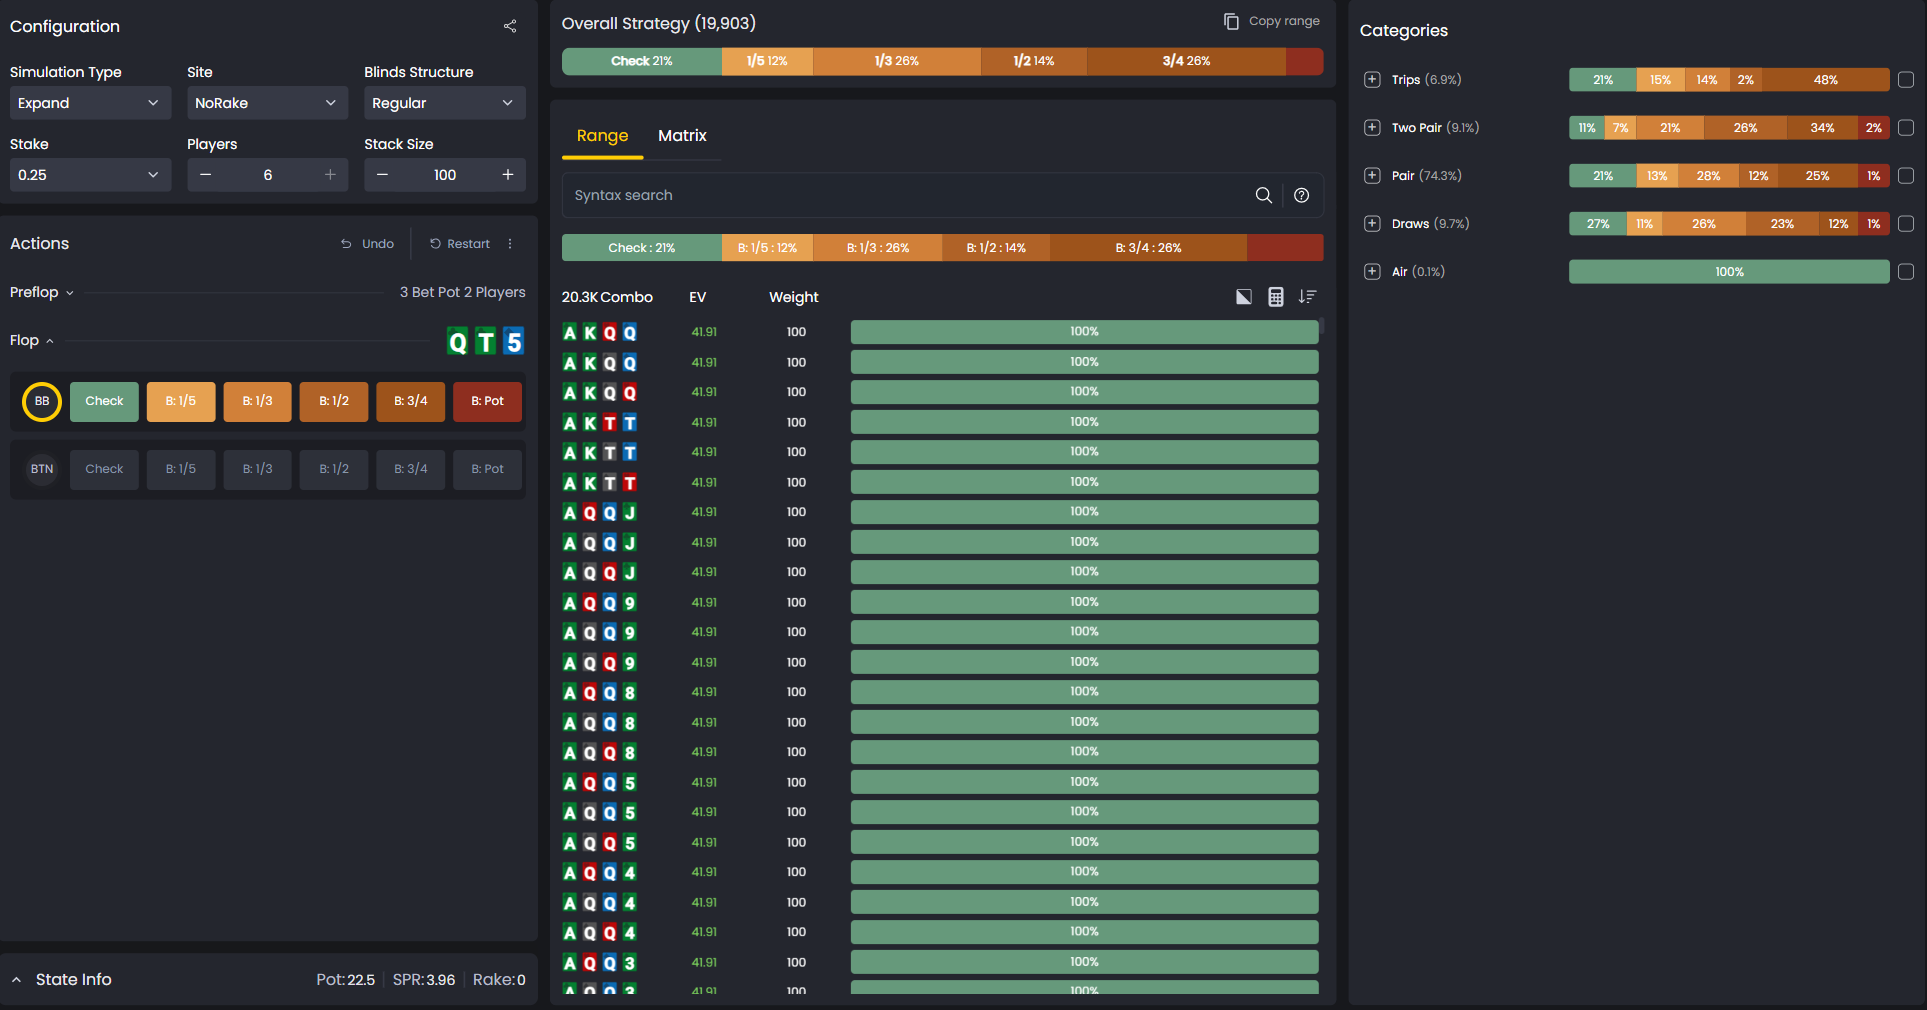
Task: Check the Draws category checkbox
Action: click(1906, 224)
